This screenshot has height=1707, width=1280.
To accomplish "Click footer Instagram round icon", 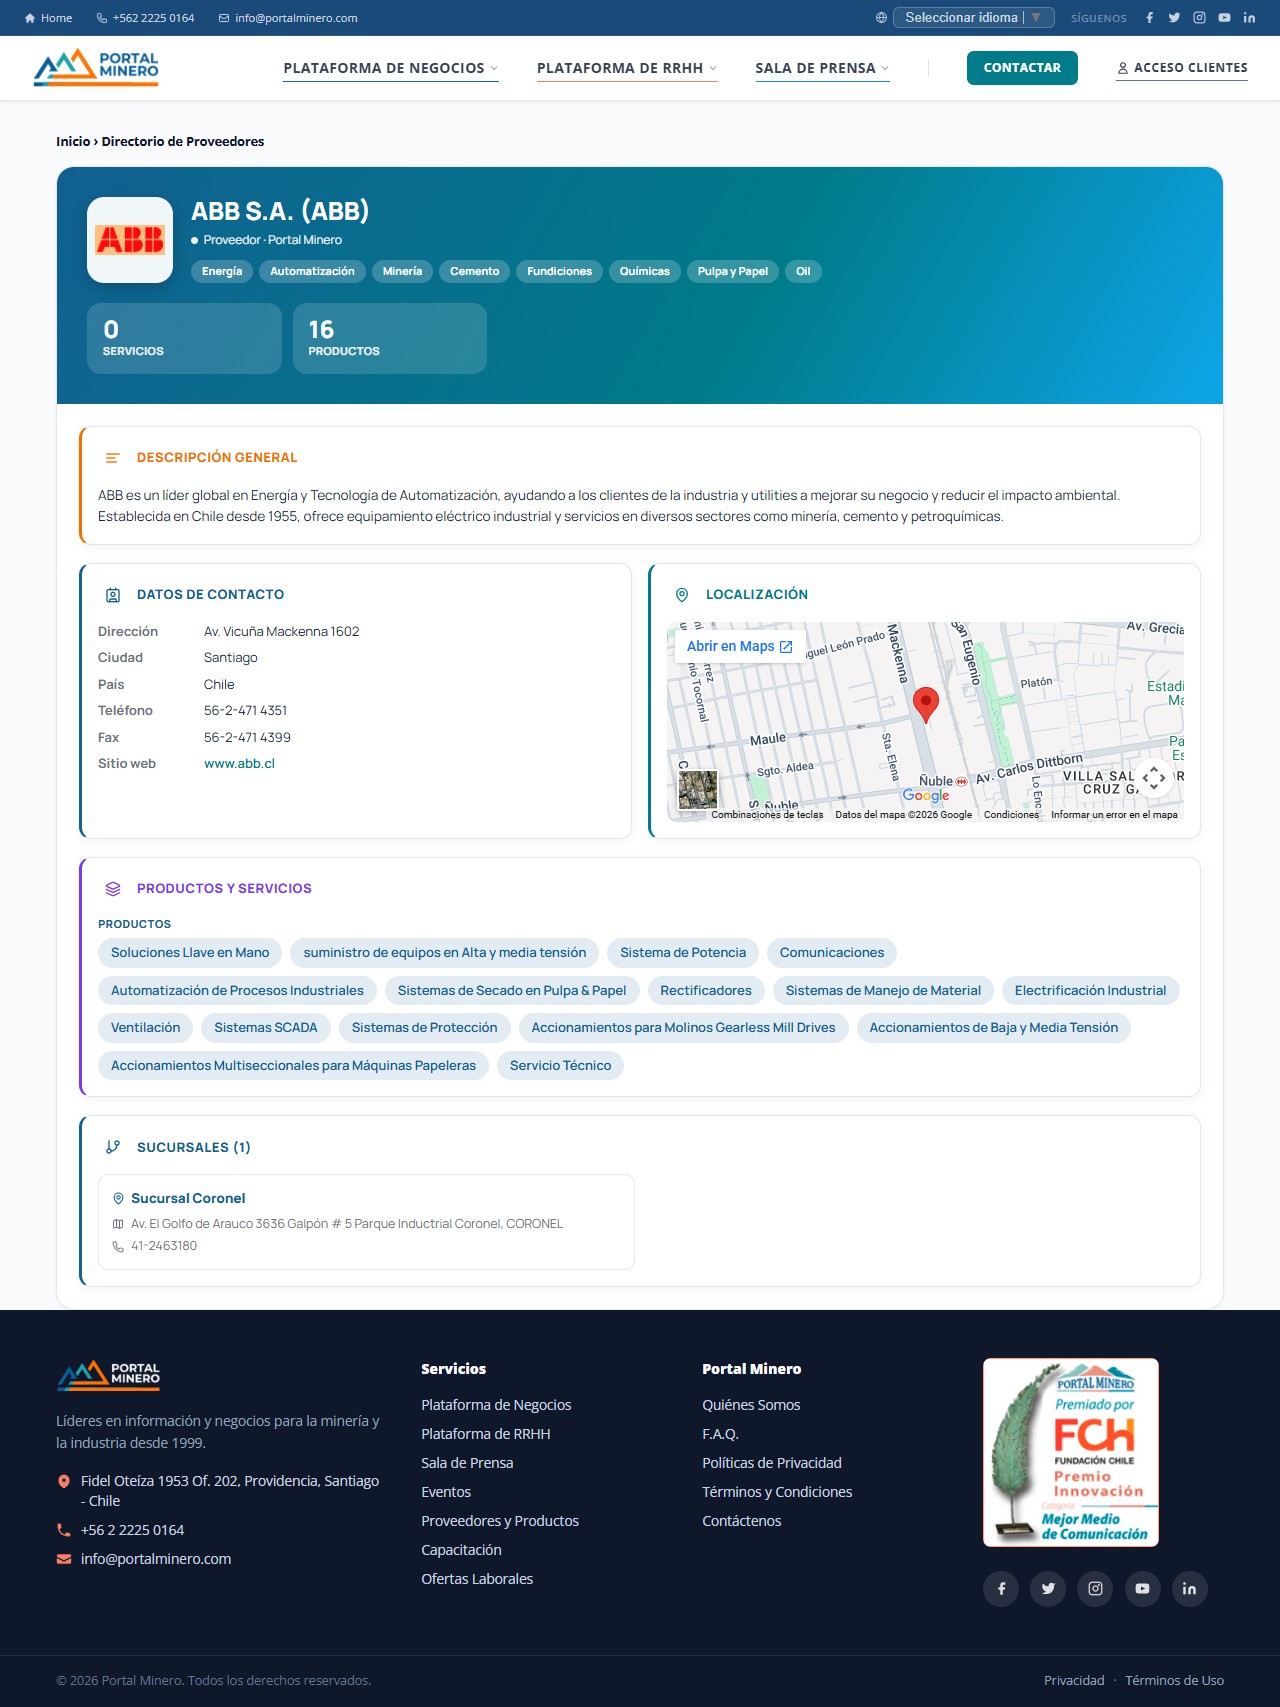I will 1095,1589.
